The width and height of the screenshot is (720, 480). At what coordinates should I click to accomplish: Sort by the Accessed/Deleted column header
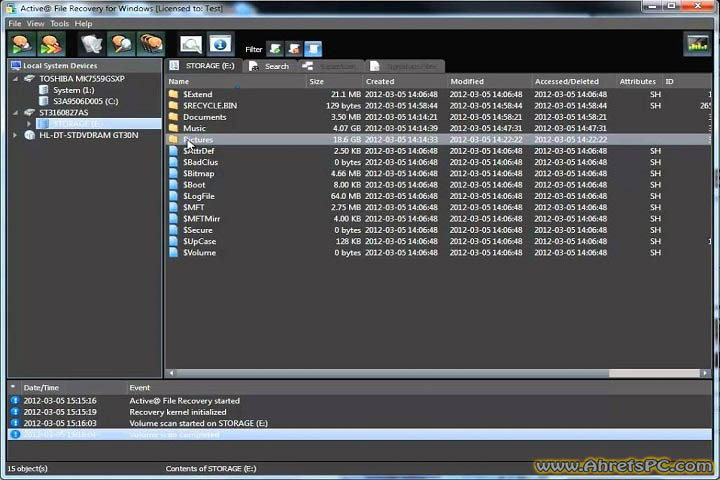[x=574, y=81]
